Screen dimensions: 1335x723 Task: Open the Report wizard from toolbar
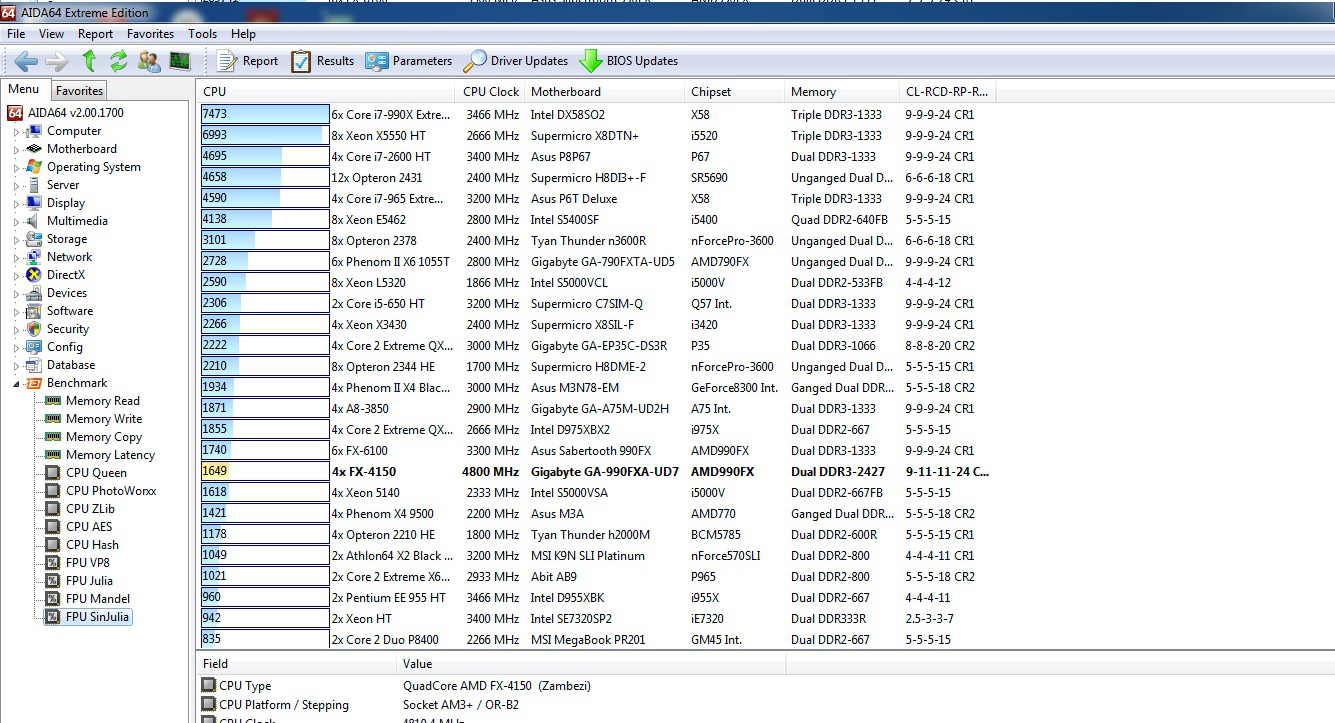tap(248, 61)
